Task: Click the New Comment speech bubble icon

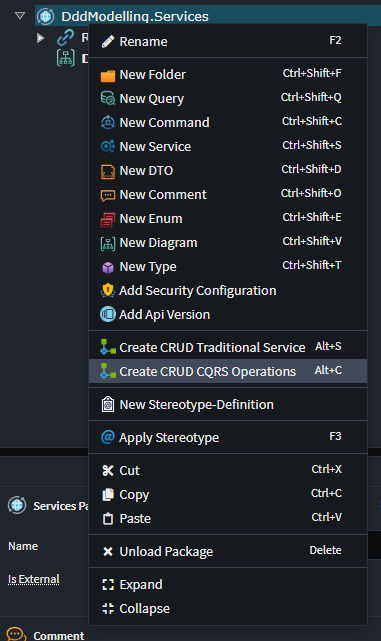Action: click(108, 195)
